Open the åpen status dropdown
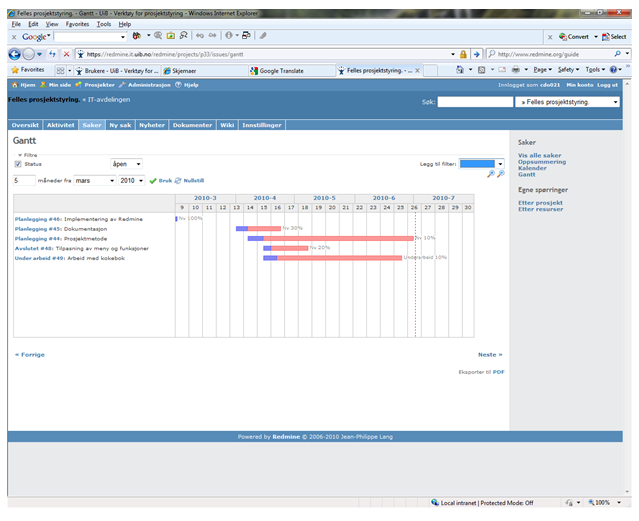Screen dimensions: 639x521 pos(126,164)
